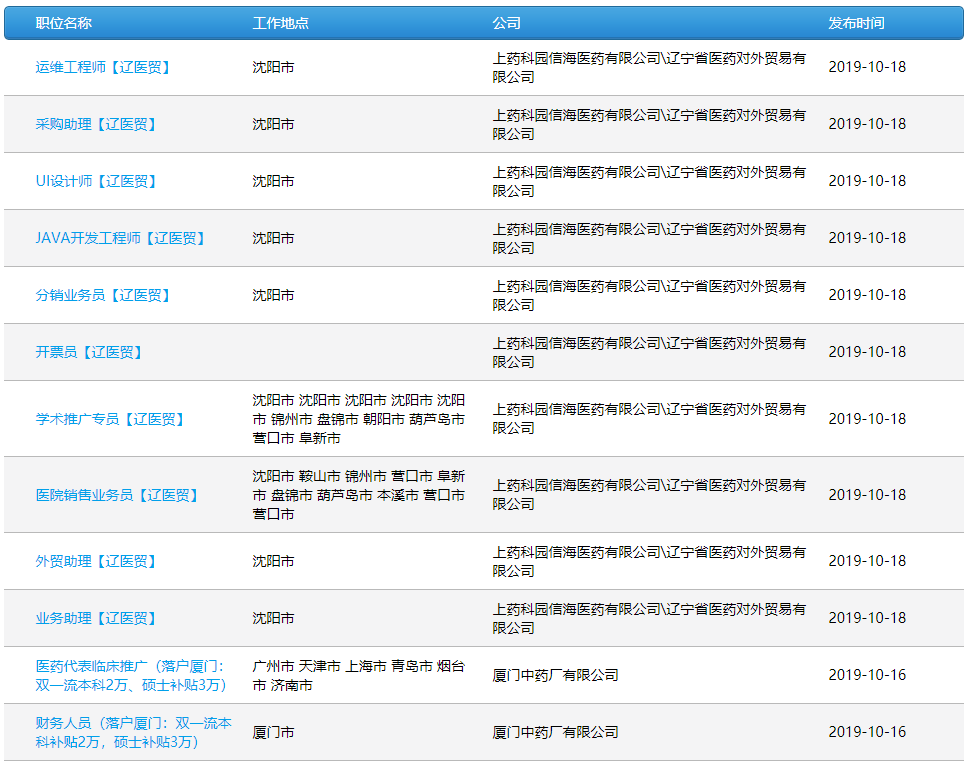Click company name in UI设计师 row
968x764 pixels.
tap(649, 181)
